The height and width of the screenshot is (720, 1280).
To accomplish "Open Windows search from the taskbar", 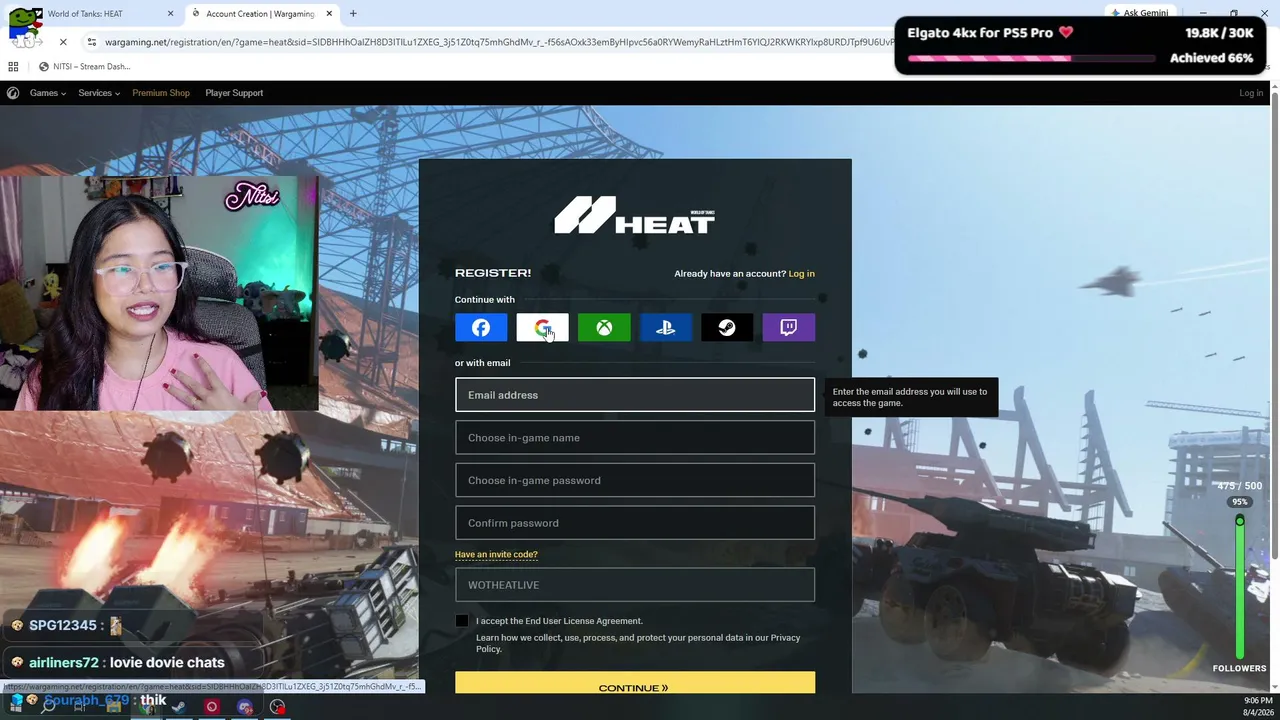I will coord(48,707).
